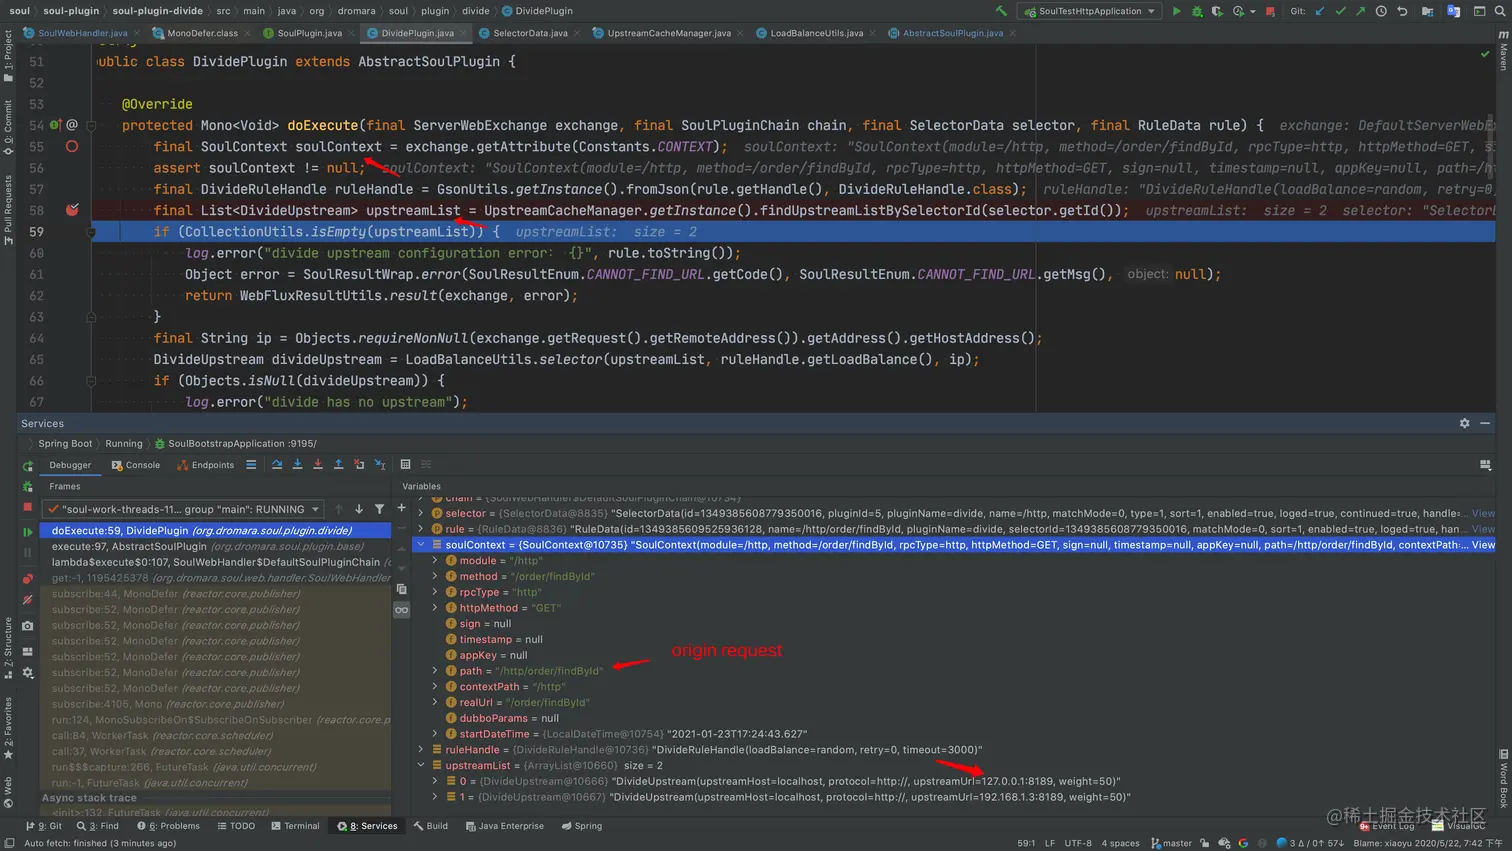The image size is (1512, 851).
Task: Toggle Mute Breakpoints in the debug sidebar
Action: [28, 600]
